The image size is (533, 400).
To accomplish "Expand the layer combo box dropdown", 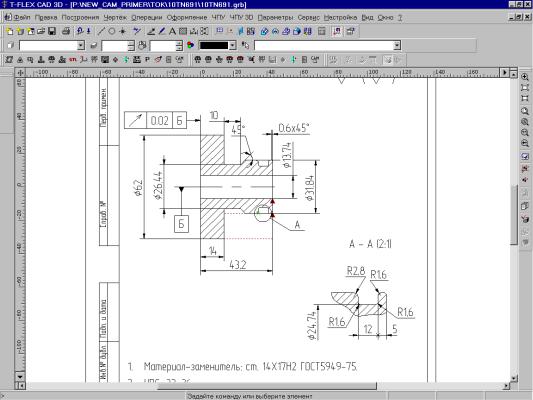I will 81,45.
